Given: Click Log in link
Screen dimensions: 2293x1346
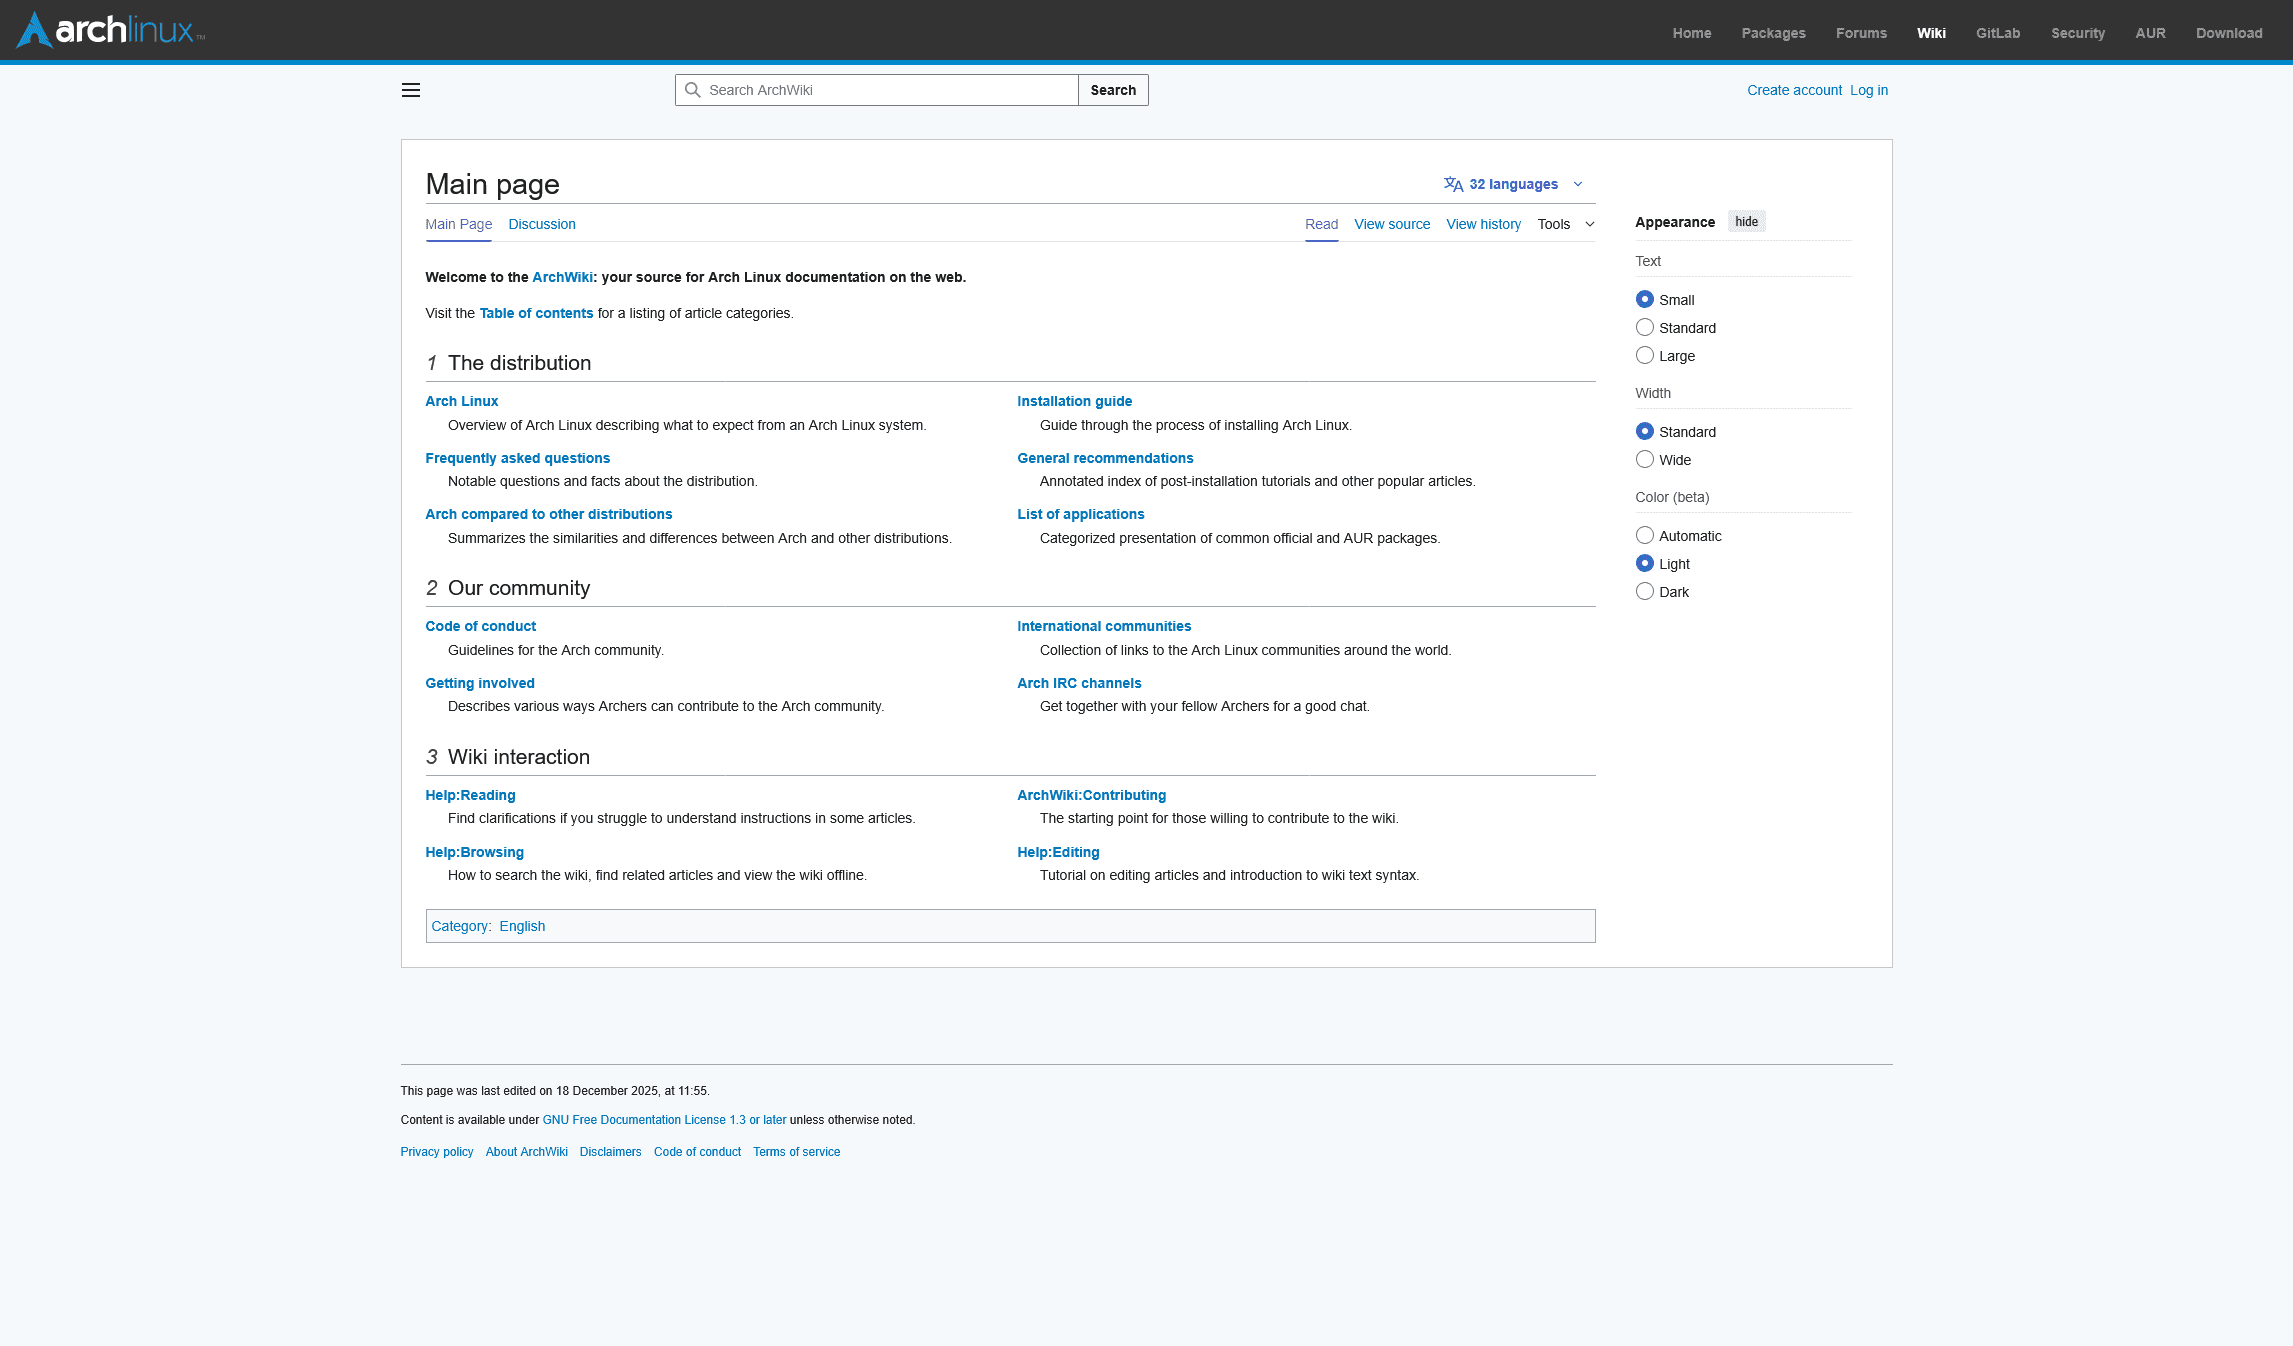Looking at the screenshot, I should tap(1869, 90).
